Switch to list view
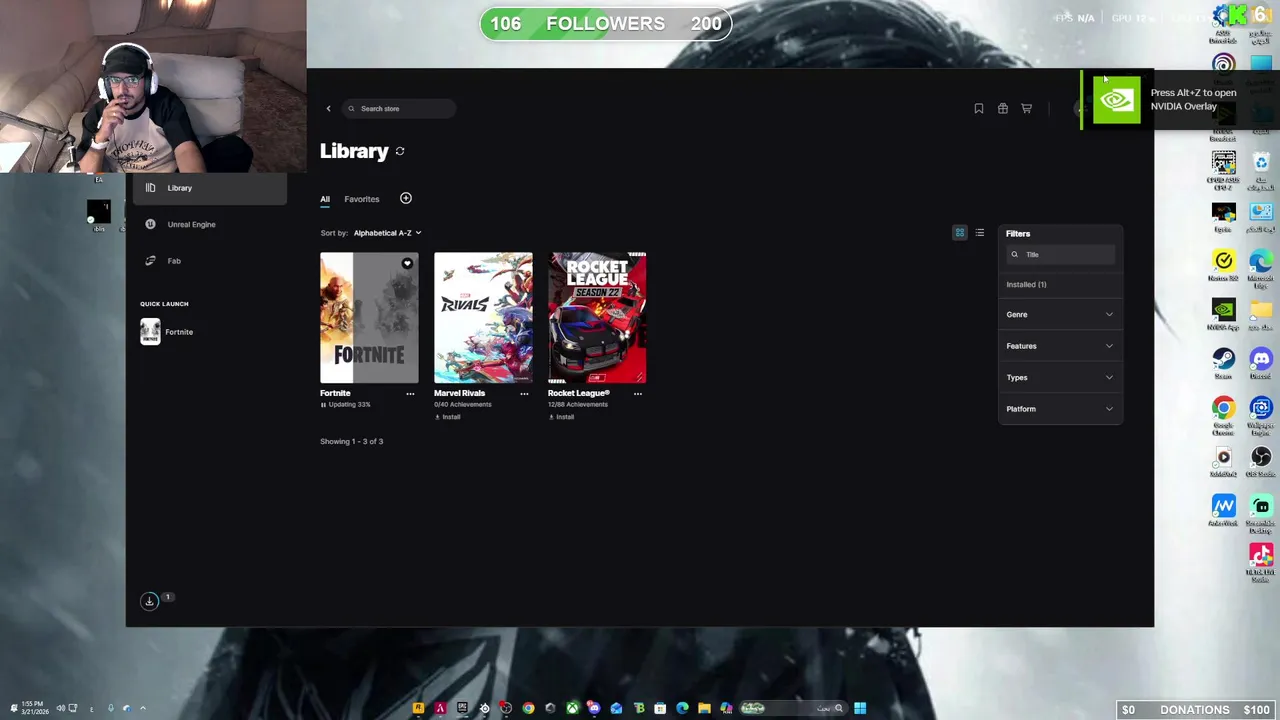 click(x=980, y=233)
